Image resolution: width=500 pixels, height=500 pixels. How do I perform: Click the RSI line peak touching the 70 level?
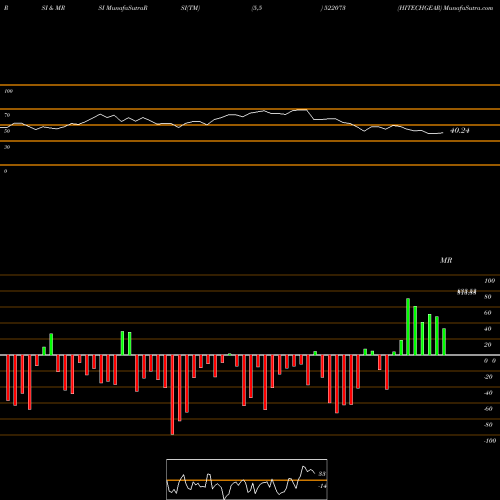click(302, 109)
